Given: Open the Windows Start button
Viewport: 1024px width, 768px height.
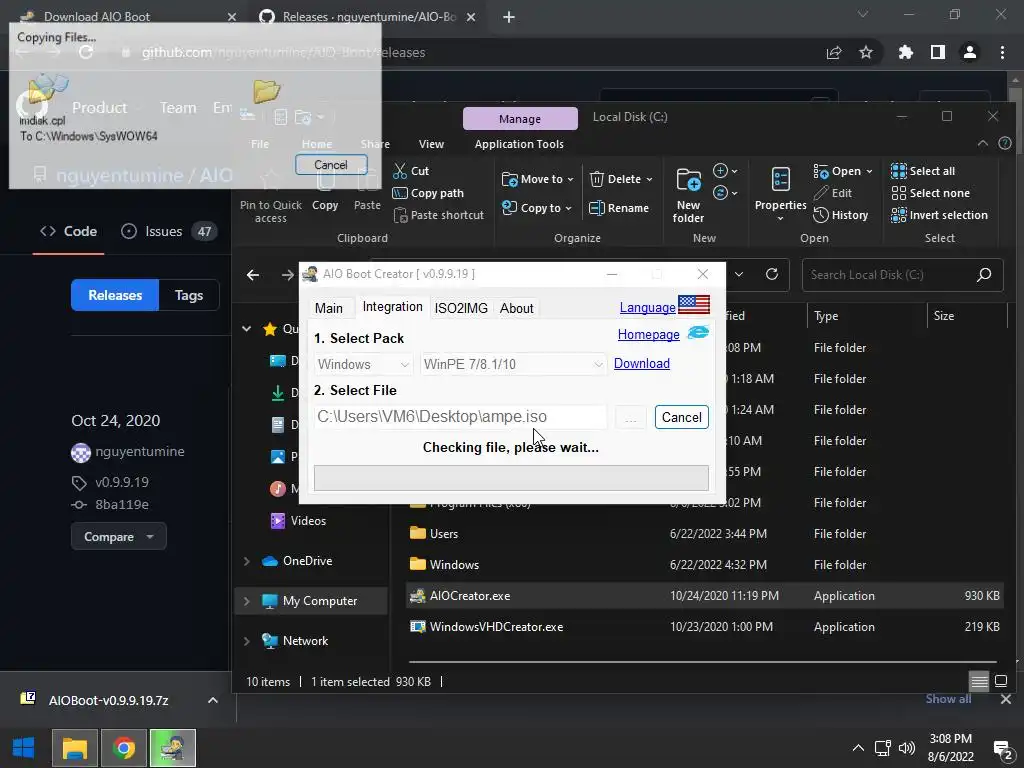Looking at the screenshot, I should click(24, 748).
